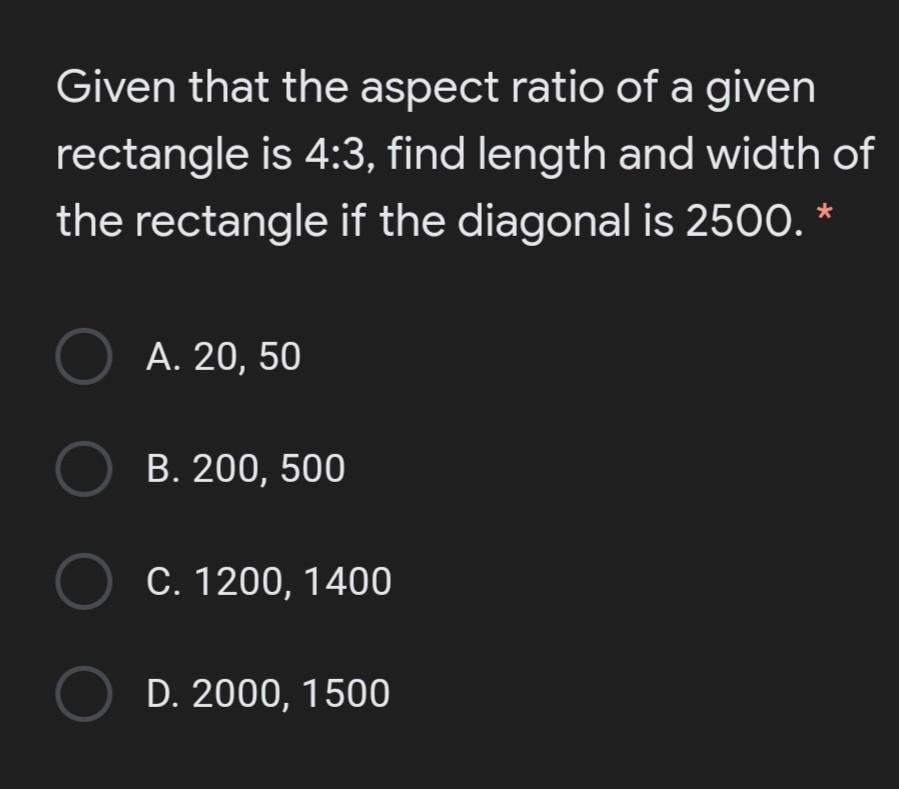Pick the answer text 'D. 2000, 1500'
Viewport: 899px width, 789px height.
click(268, 694)
